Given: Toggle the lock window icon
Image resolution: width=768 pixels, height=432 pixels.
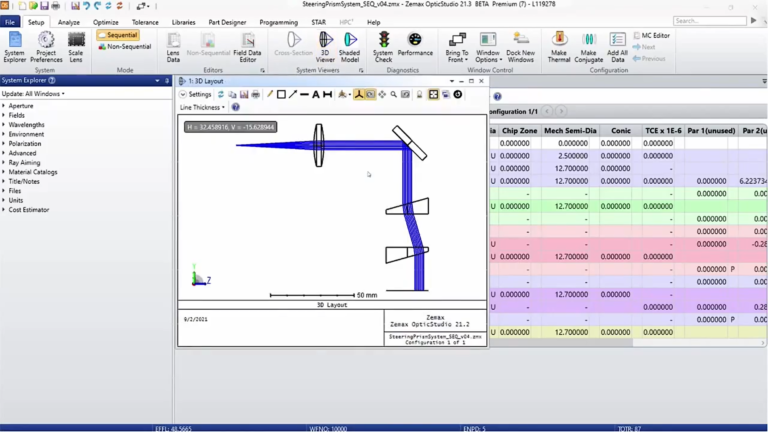Looking at the screenshot, I should [x=419, y=95].
